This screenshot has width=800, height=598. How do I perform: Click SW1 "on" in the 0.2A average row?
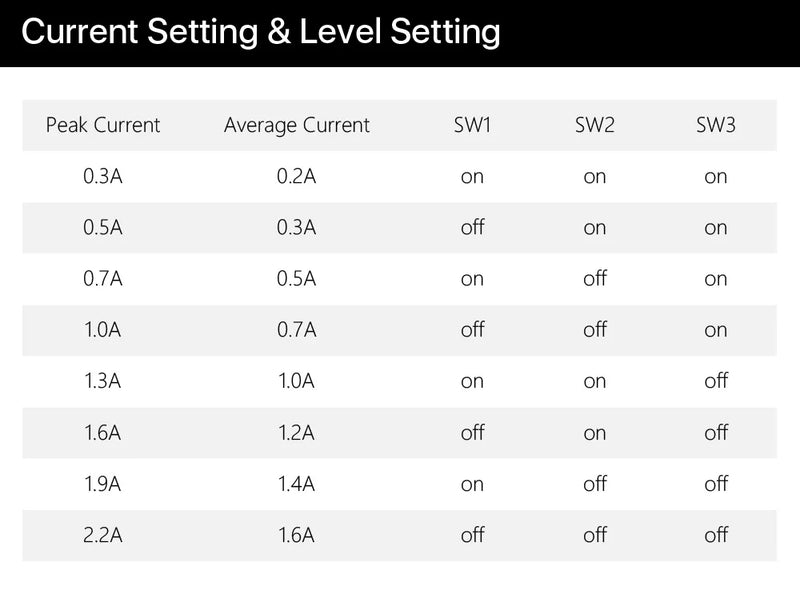pos(472,177)
